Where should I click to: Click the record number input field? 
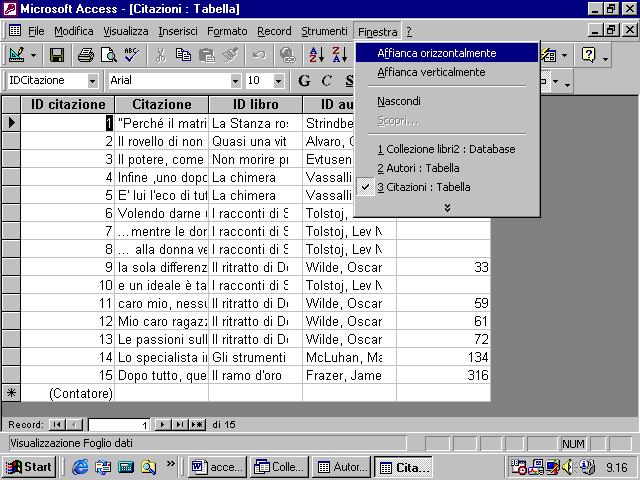click(119, 425)
